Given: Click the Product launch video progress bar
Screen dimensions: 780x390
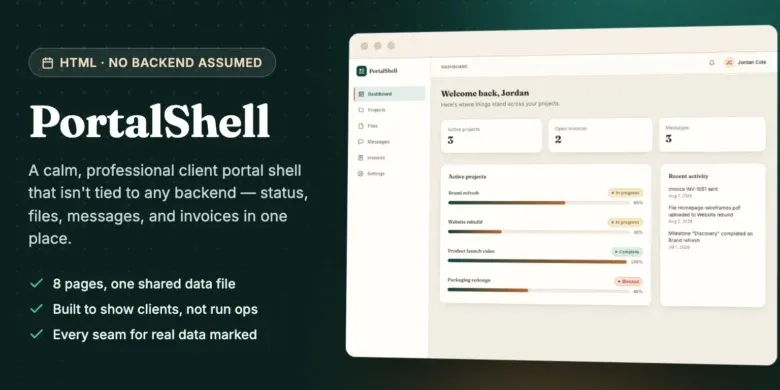Looking at the screenshot, I should 538,261.
